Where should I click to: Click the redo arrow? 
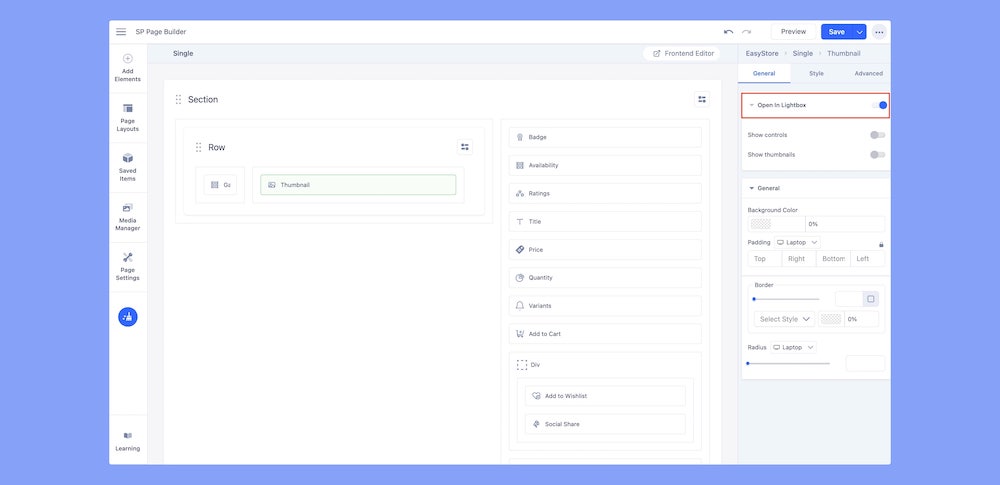click(746, 32)
